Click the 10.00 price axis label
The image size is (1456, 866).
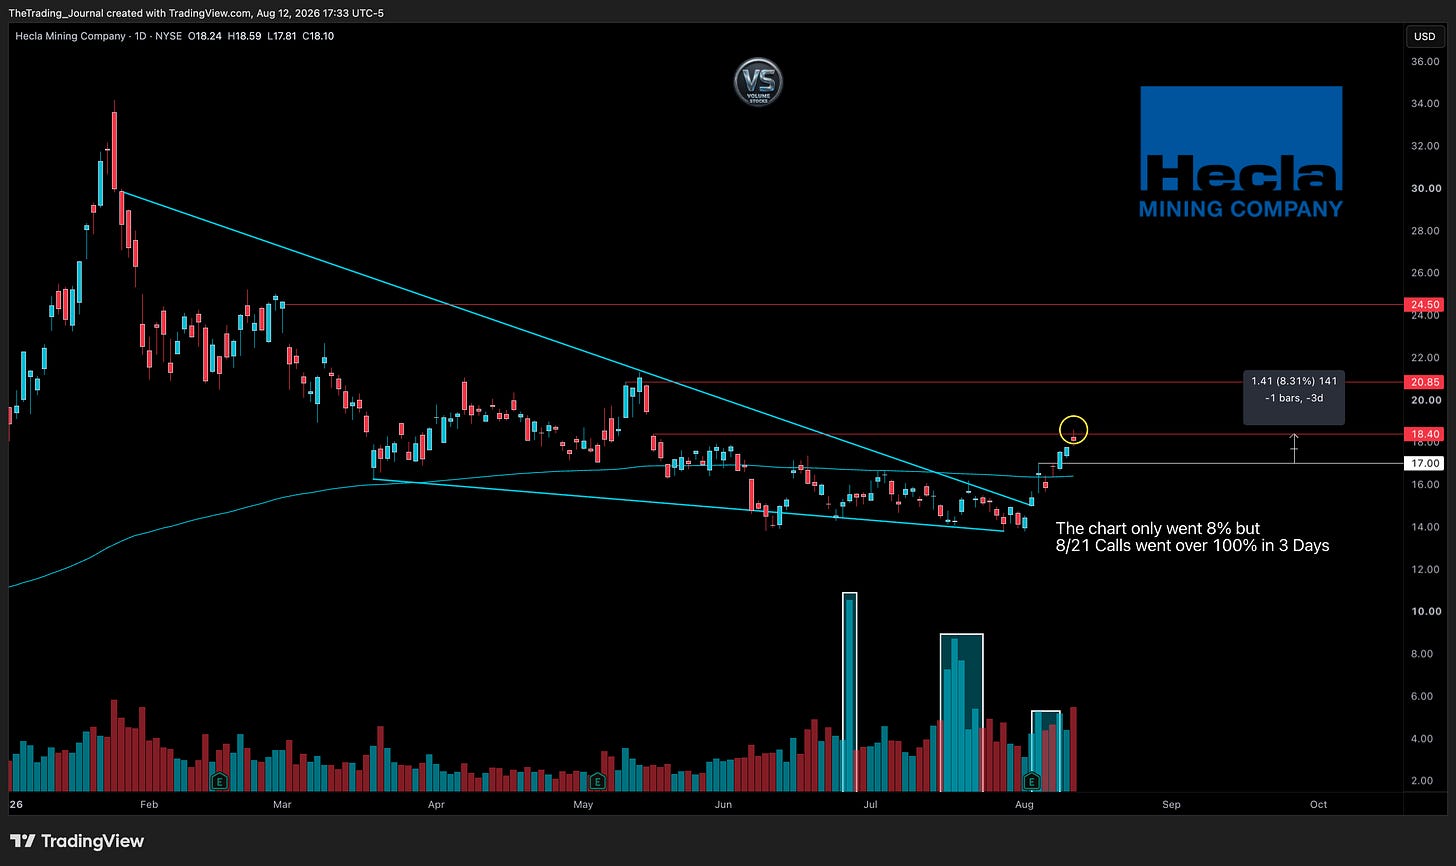click(1424, 612)
